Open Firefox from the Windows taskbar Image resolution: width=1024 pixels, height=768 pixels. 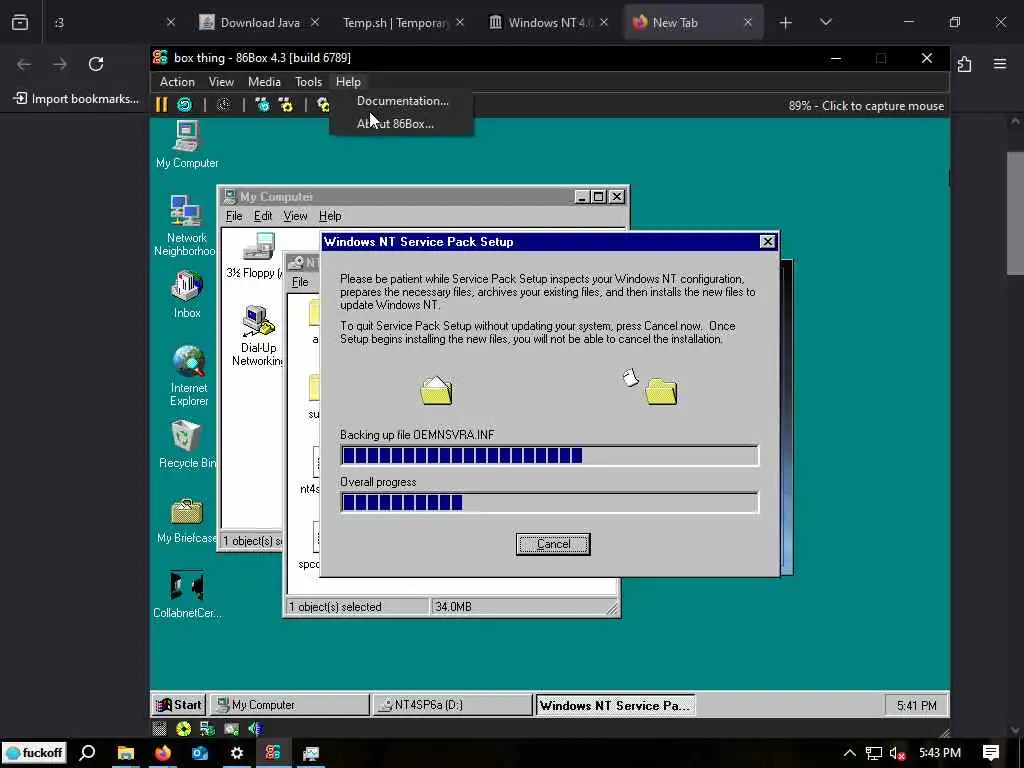tap(163, 752)
